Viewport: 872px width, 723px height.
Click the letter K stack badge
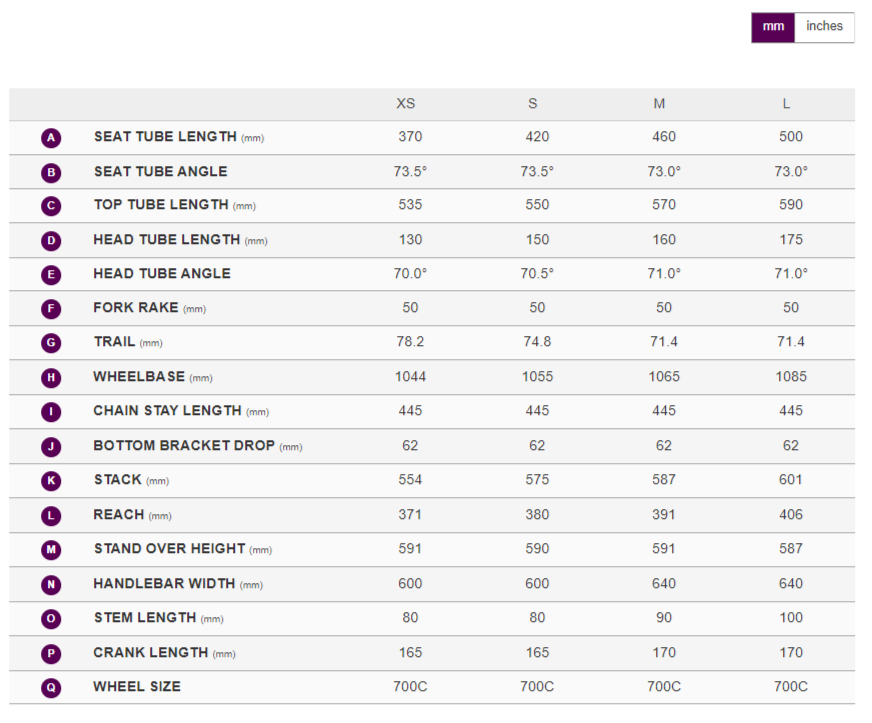[x=51, y=481]
